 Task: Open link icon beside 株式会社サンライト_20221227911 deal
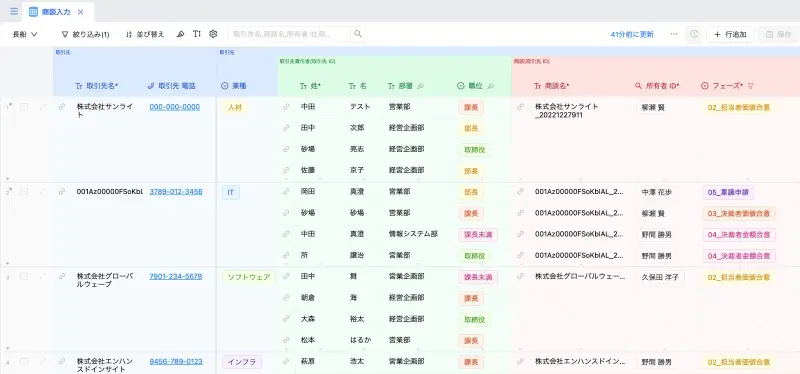(x=520, y=107)
